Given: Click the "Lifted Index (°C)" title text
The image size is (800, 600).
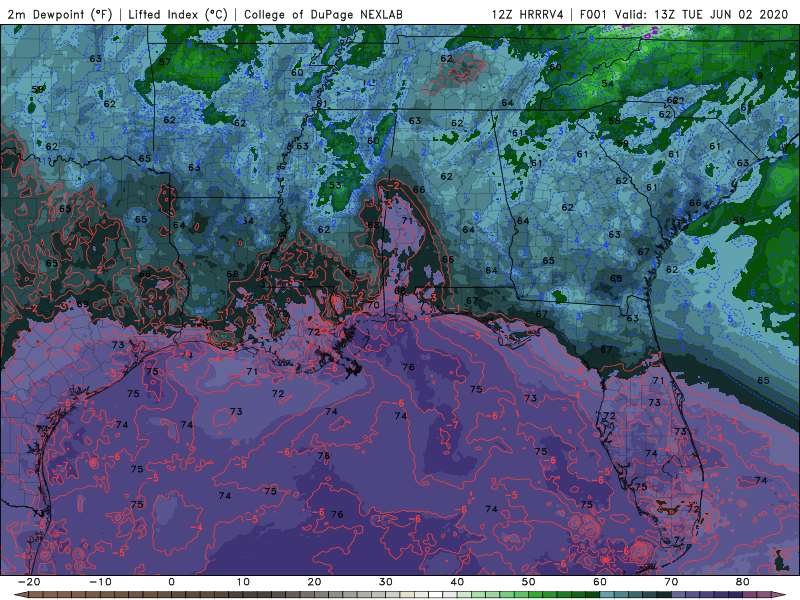Looking at the screenshot, I should [x=178, y=15].
